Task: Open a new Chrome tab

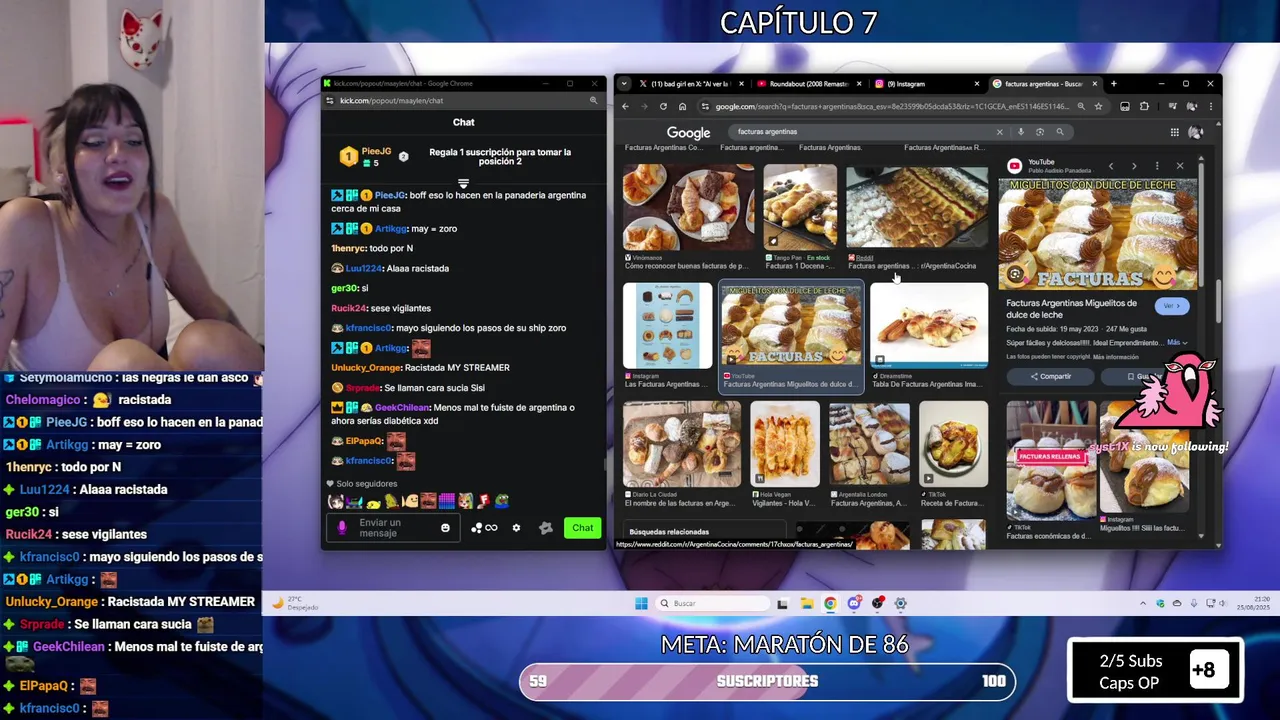Action: coord(1113,84)
